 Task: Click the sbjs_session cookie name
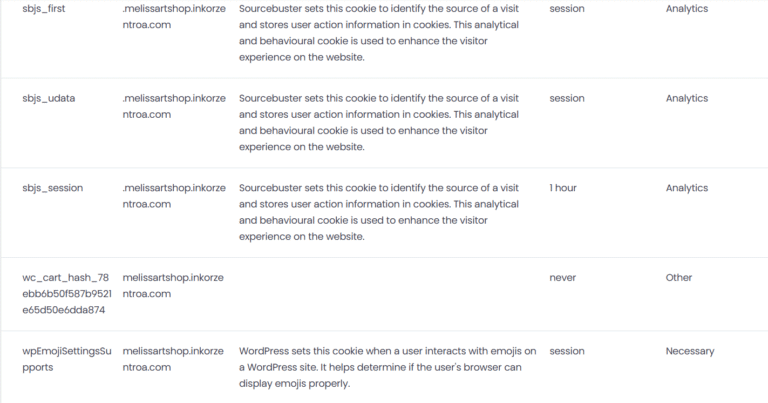[x=52, y=188]
